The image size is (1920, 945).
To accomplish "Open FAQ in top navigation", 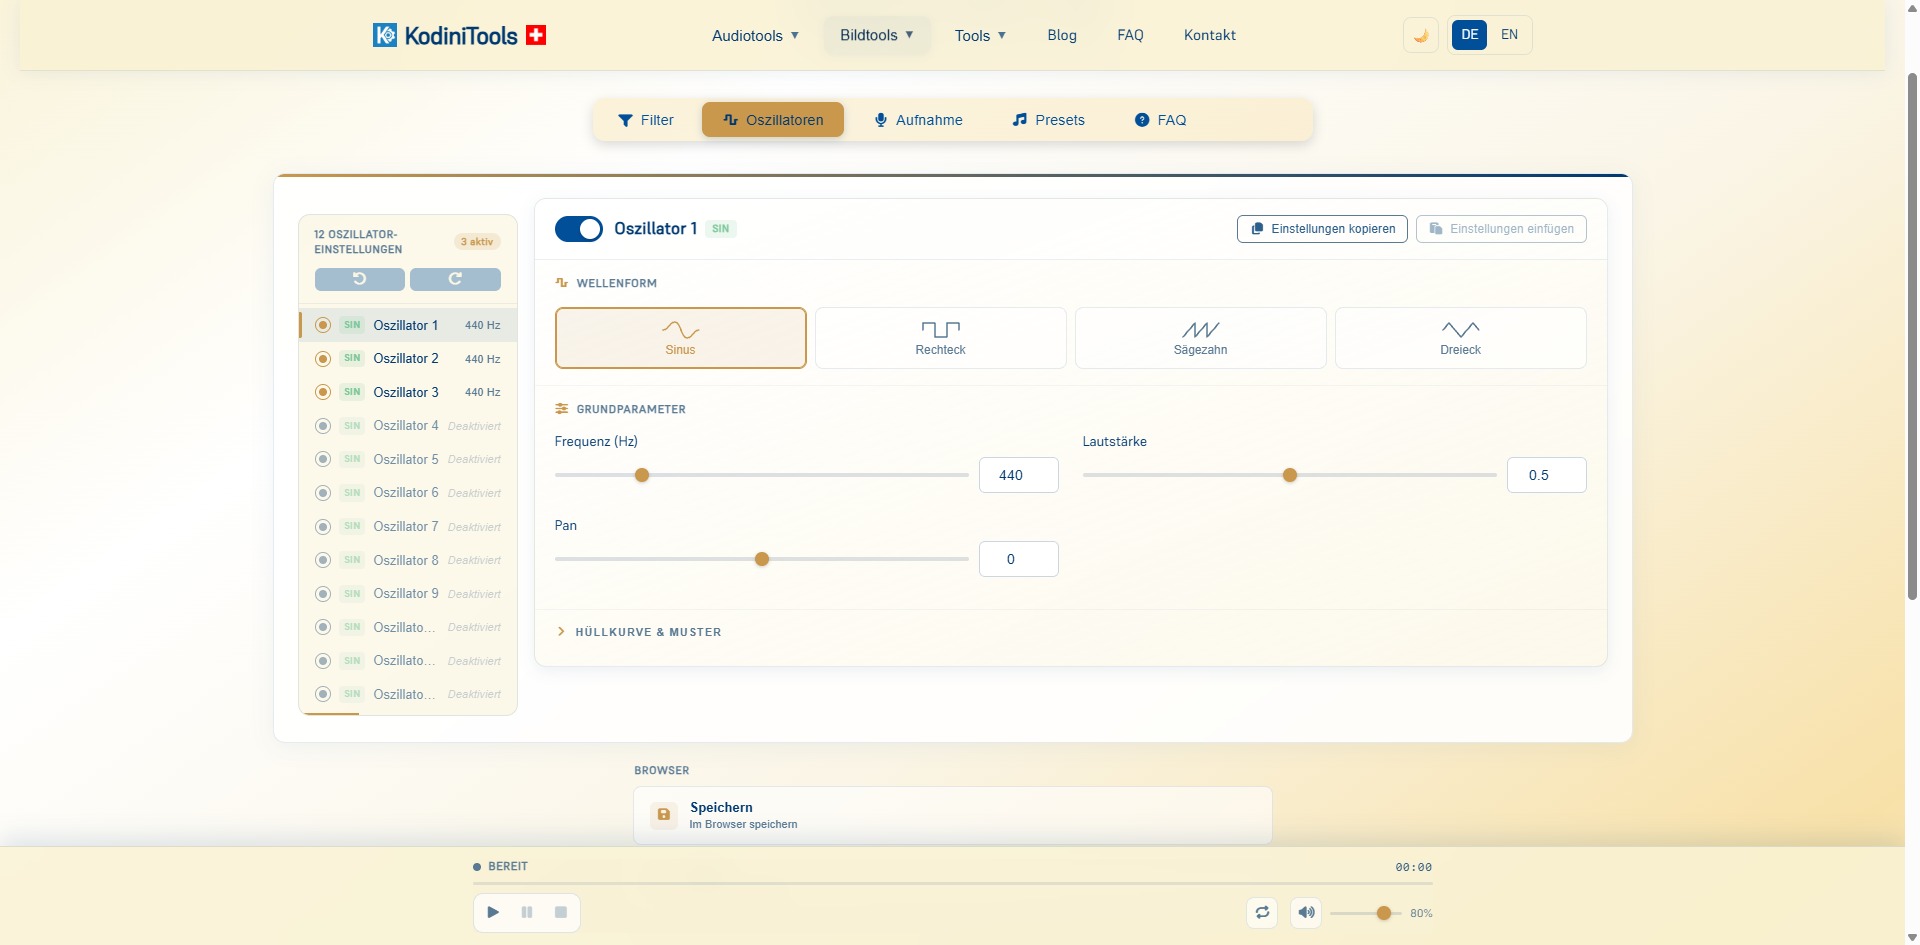I will [1130, 35].
